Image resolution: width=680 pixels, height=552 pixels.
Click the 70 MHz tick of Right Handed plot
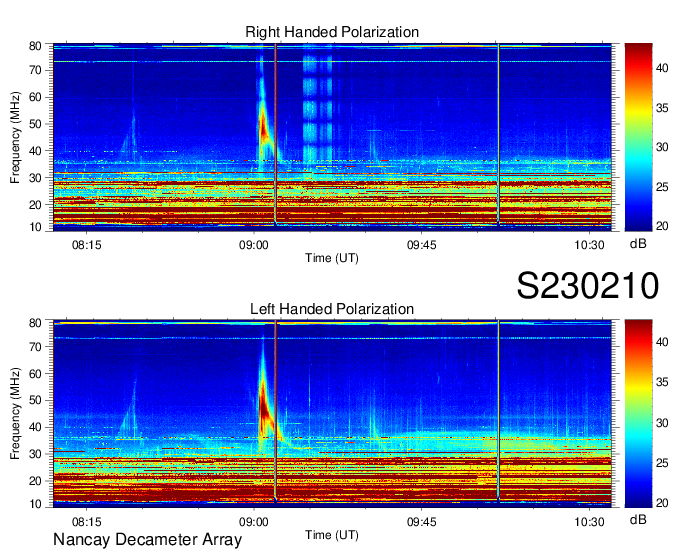pos(35,70)
